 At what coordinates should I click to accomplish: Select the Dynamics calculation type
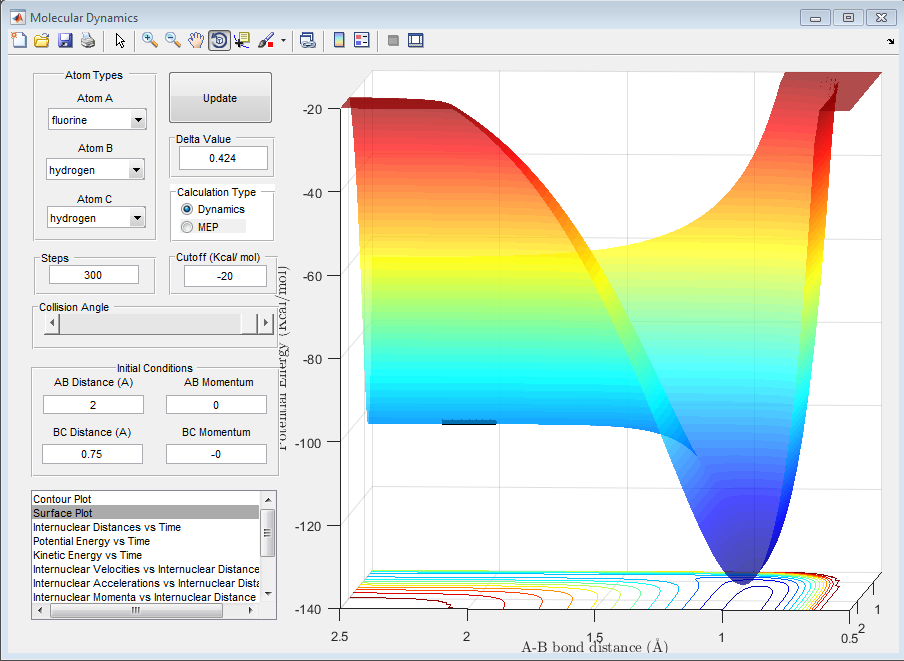(187, 209)
